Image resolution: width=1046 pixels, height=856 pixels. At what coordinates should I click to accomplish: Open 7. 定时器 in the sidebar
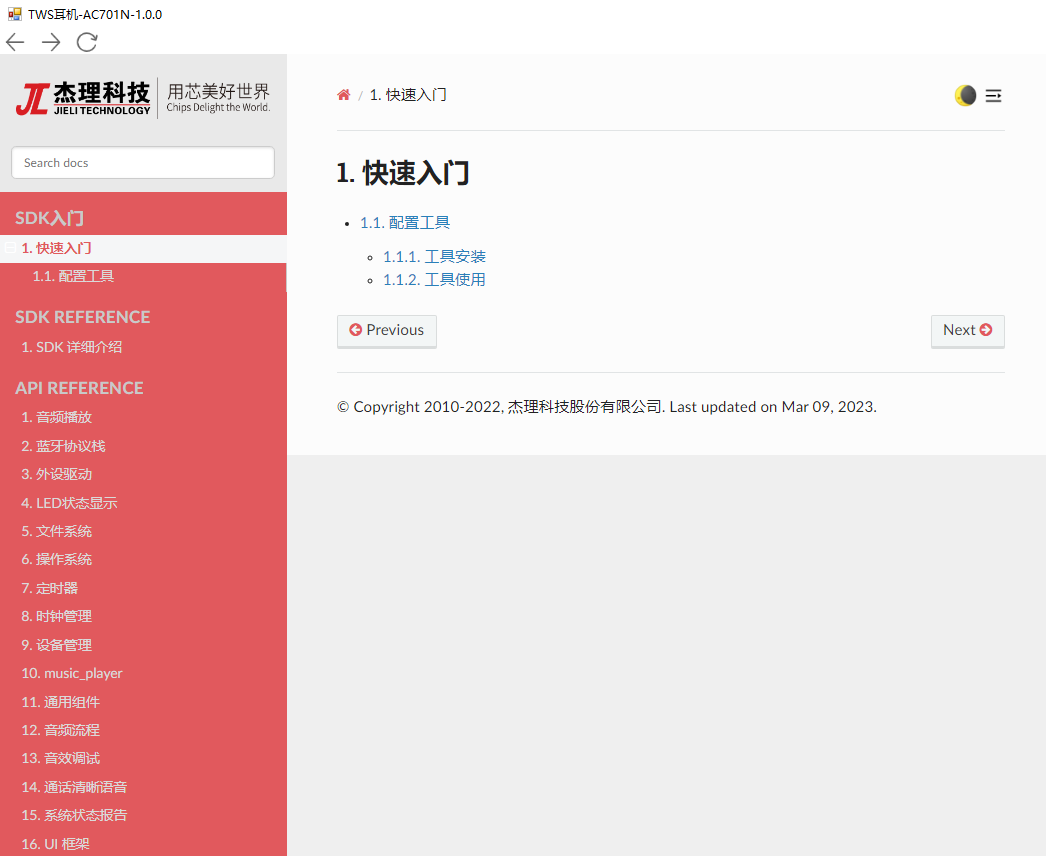point(49,588)
